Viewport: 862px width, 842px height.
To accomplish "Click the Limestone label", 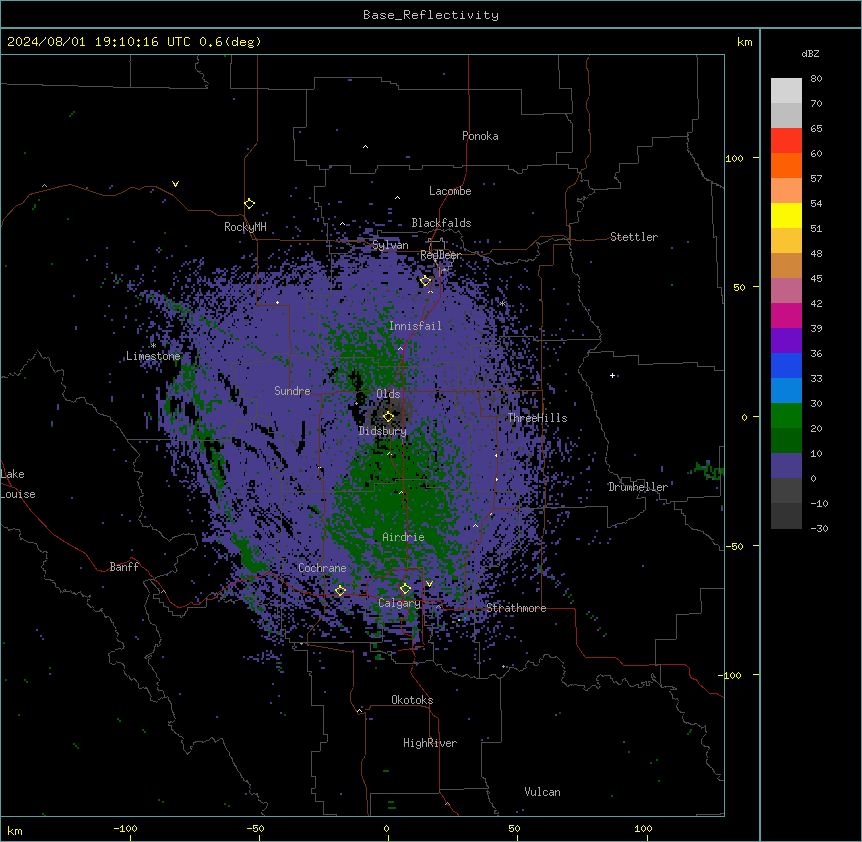I will pyautogui.click(x=153, y=356).
